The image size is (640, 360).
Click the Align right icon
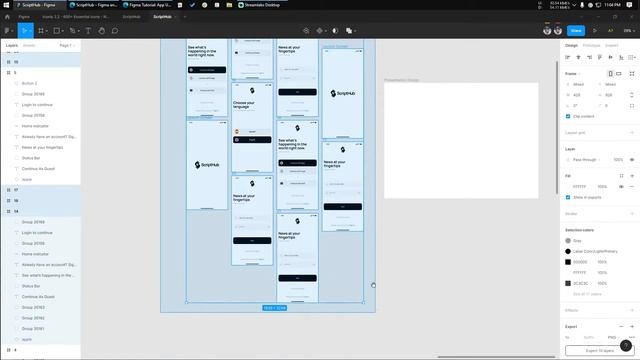click(x=589, y=58)
